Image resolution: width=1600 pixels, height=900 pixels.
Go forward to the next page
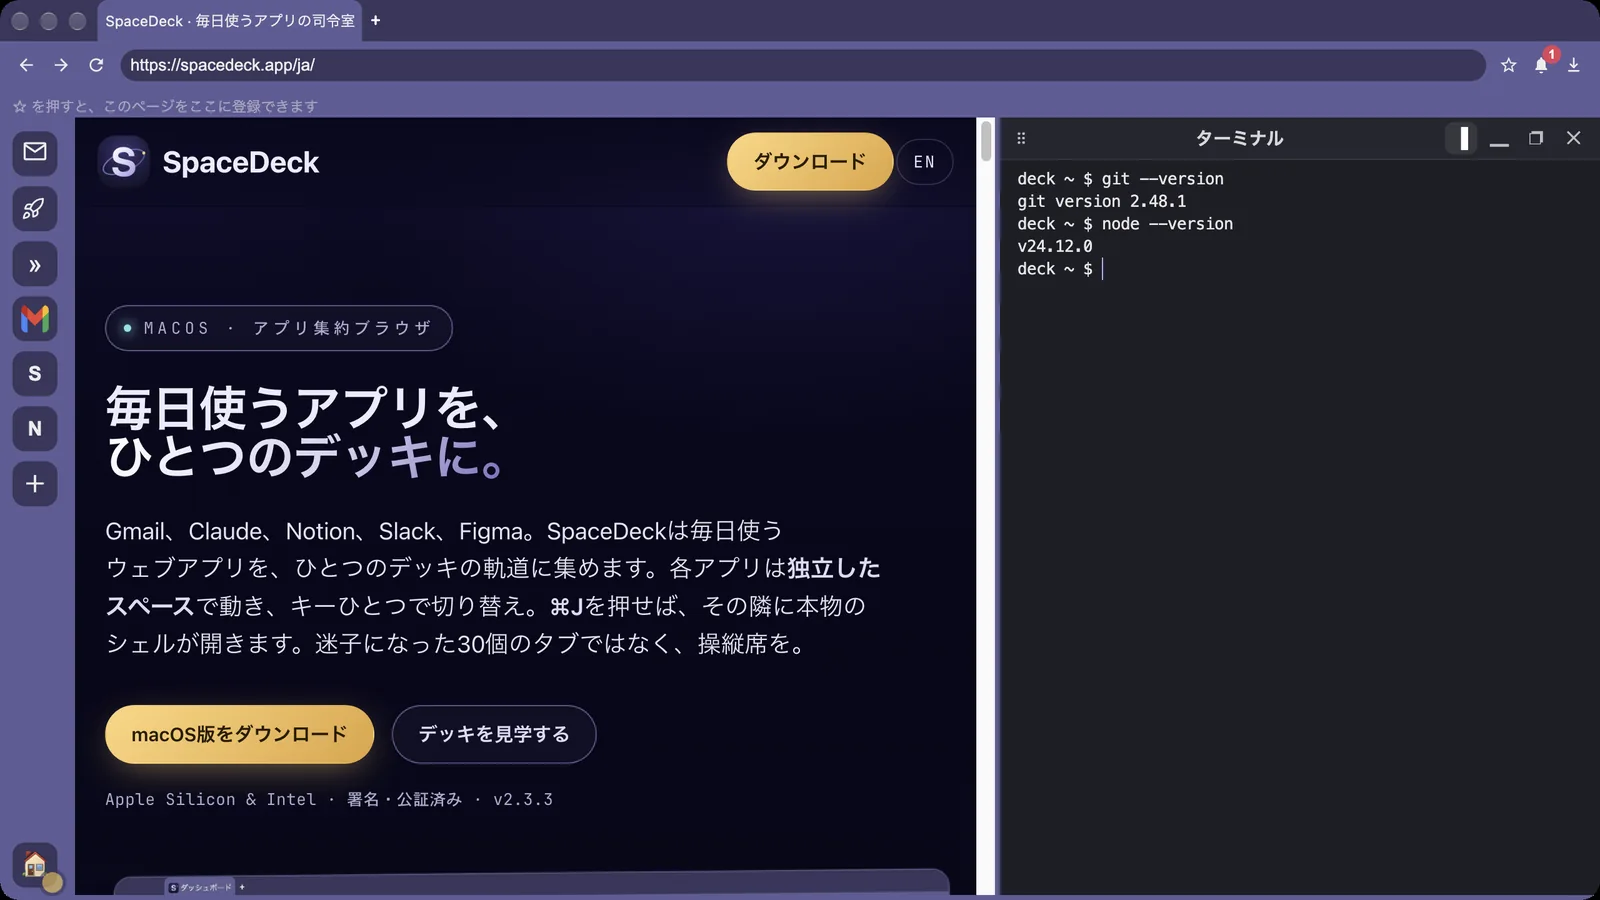(x=61, y=65)
